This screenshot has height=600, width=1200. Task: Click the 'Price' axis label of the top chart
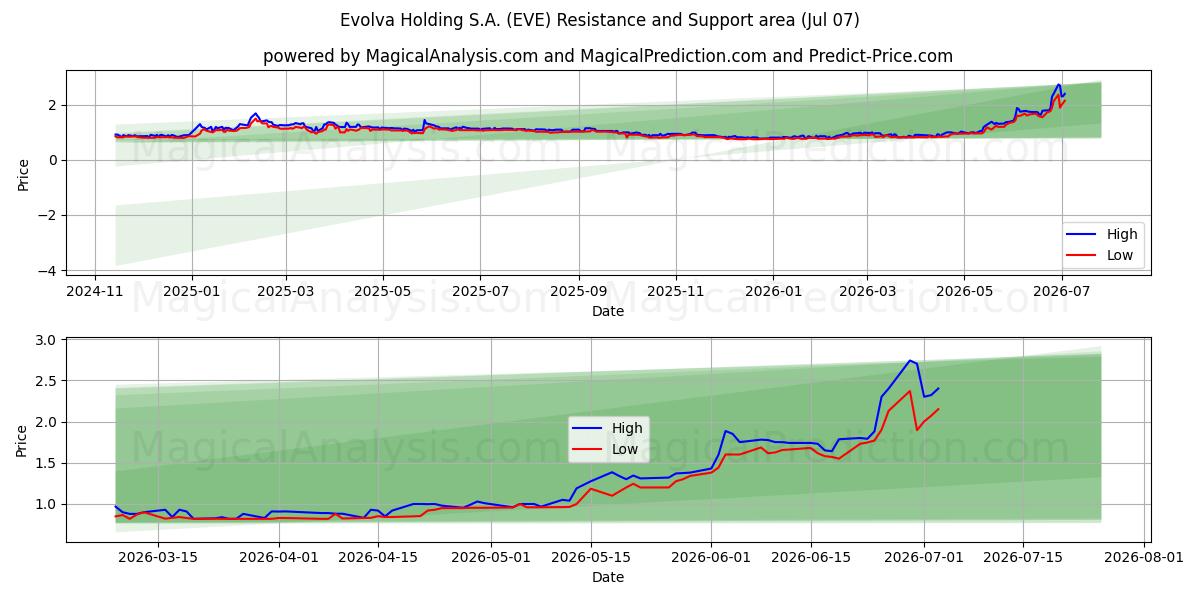click(23, 173)
